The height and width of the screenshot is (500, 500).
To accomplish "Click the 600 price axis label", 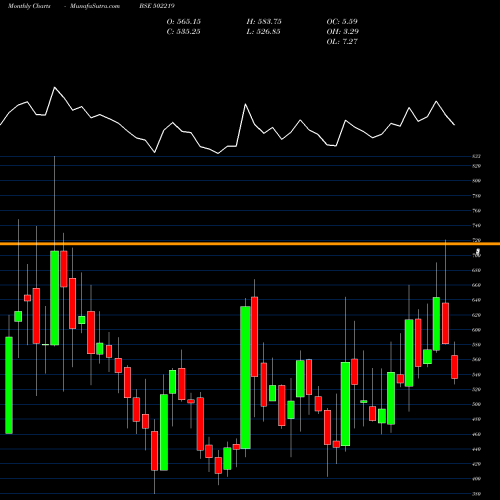I will 477,330.
